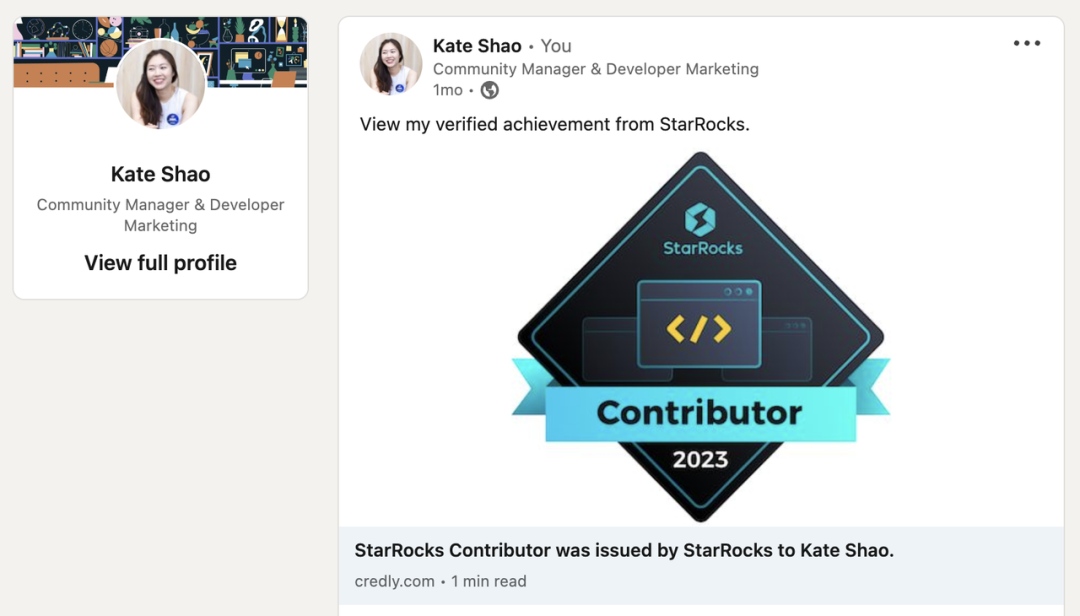Open sidebar profile picture of Kate Shao
This screenshot has height=616, width=1080.
(160, 84)
